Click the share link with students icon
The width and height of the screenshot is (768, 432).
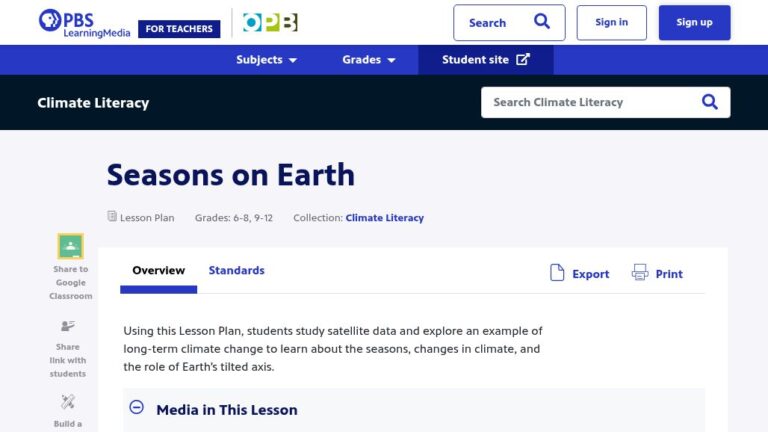68,326
